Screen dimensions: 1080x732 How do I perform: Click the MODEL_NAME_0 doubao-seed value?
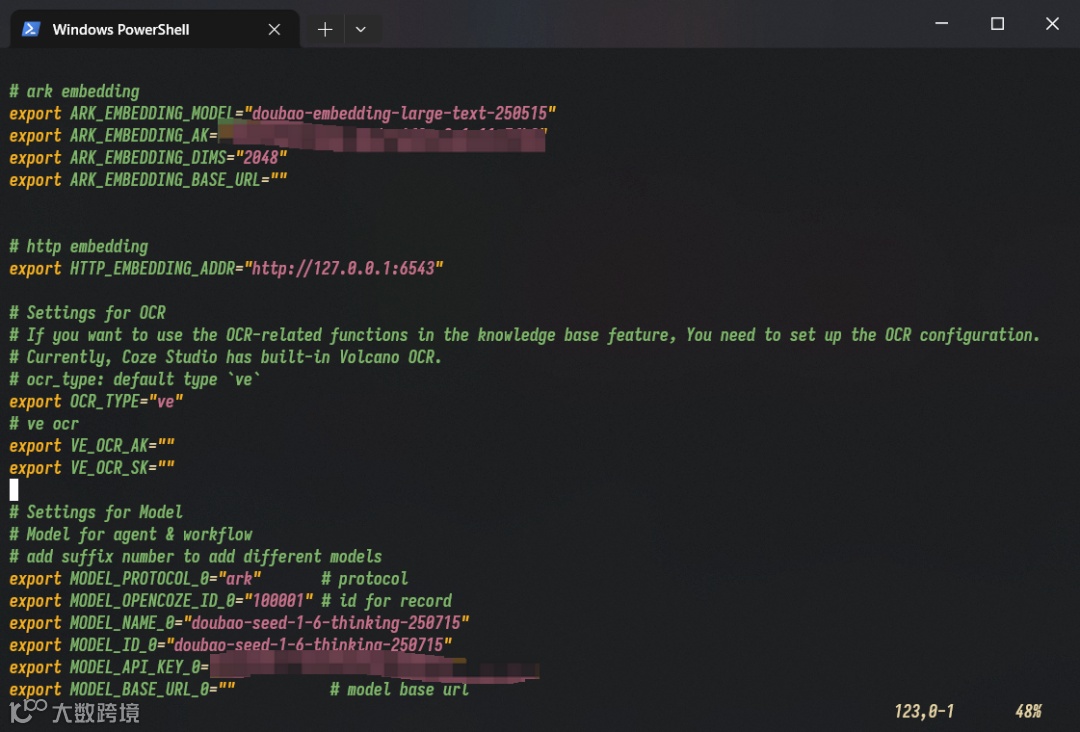tap(326, 623)
